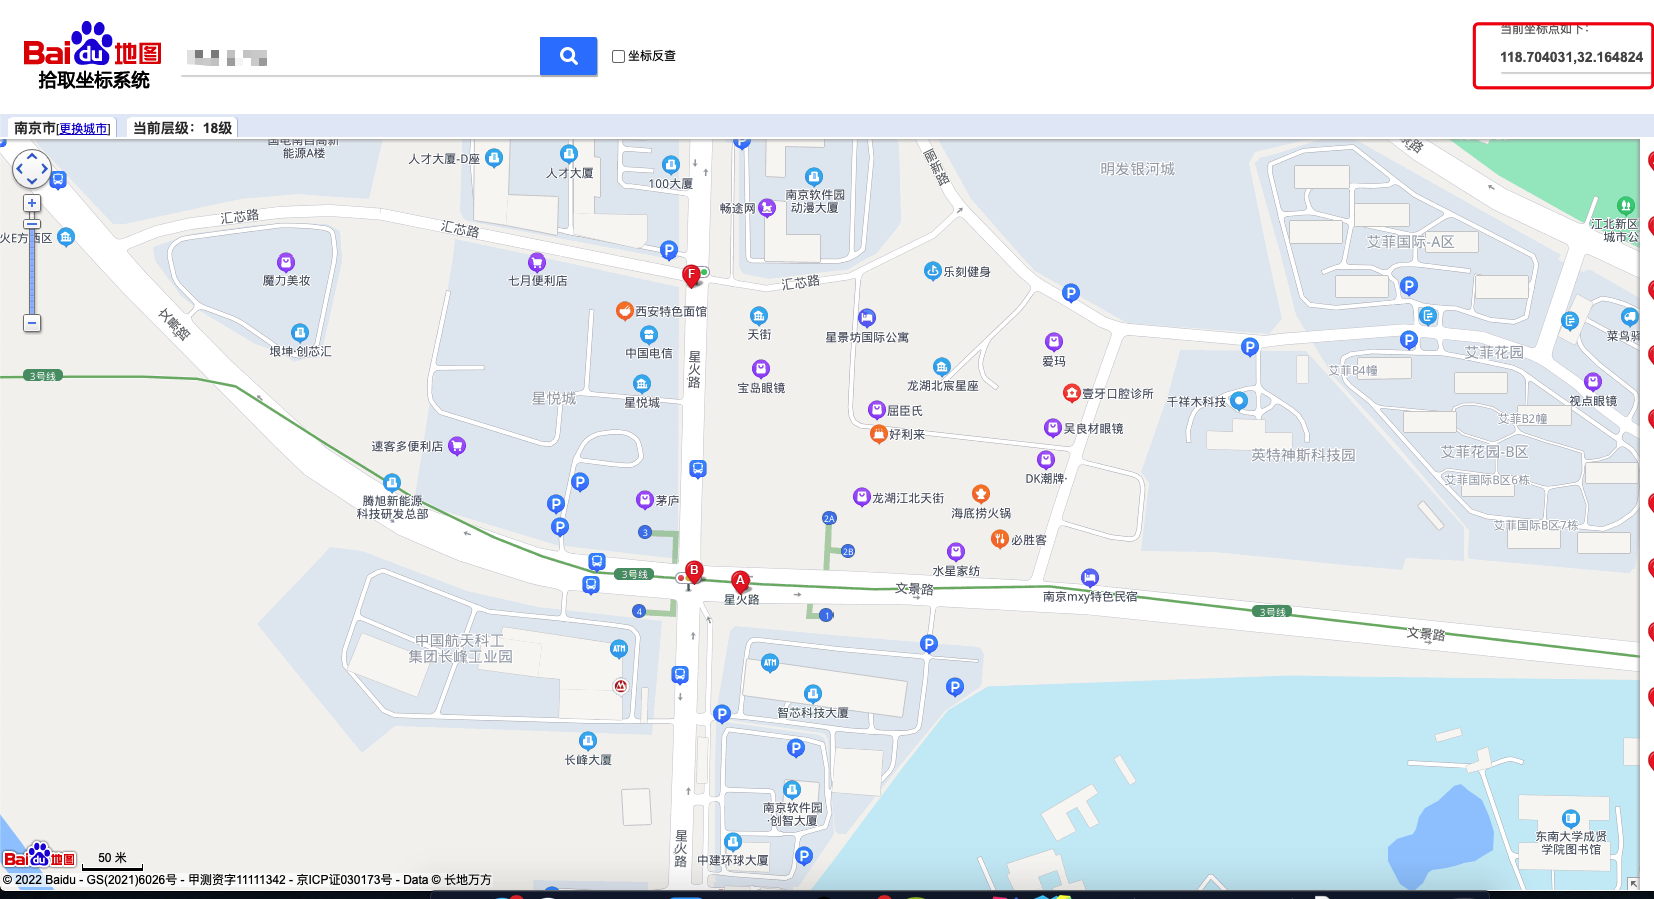Screen dimensions: 1654x899
Task: Click the Baidu logo at map bottom-left
Action: tap(39, 855)
